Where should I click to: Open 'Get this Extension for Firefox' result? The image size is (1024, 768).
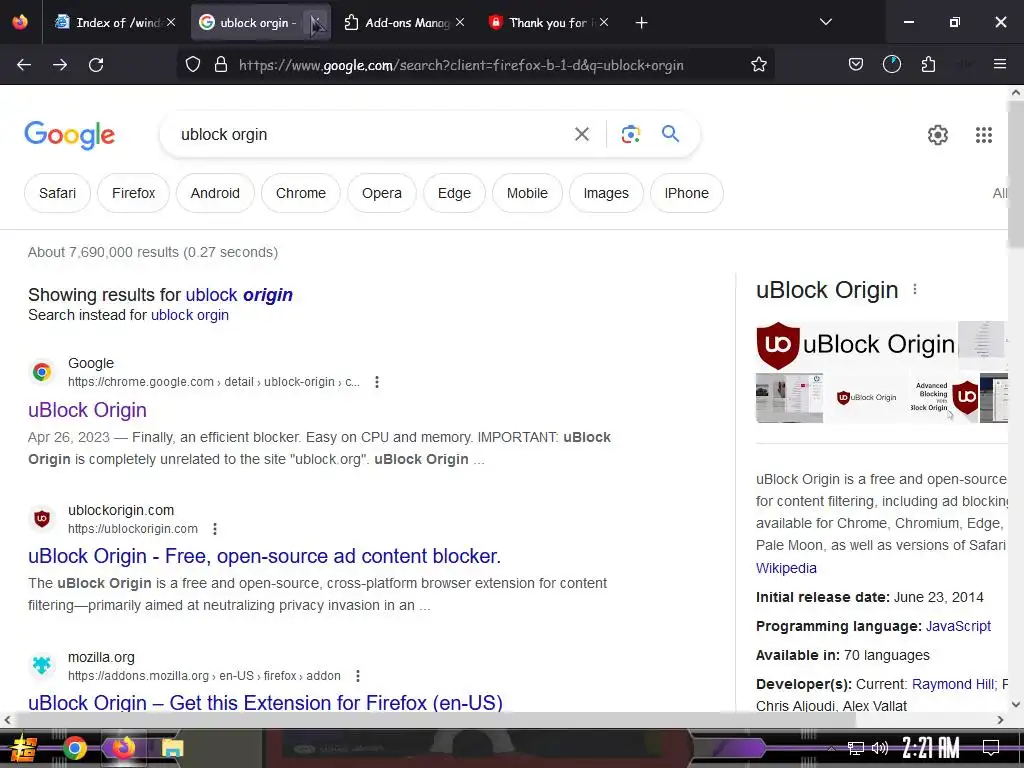click(x=265, y=703)
